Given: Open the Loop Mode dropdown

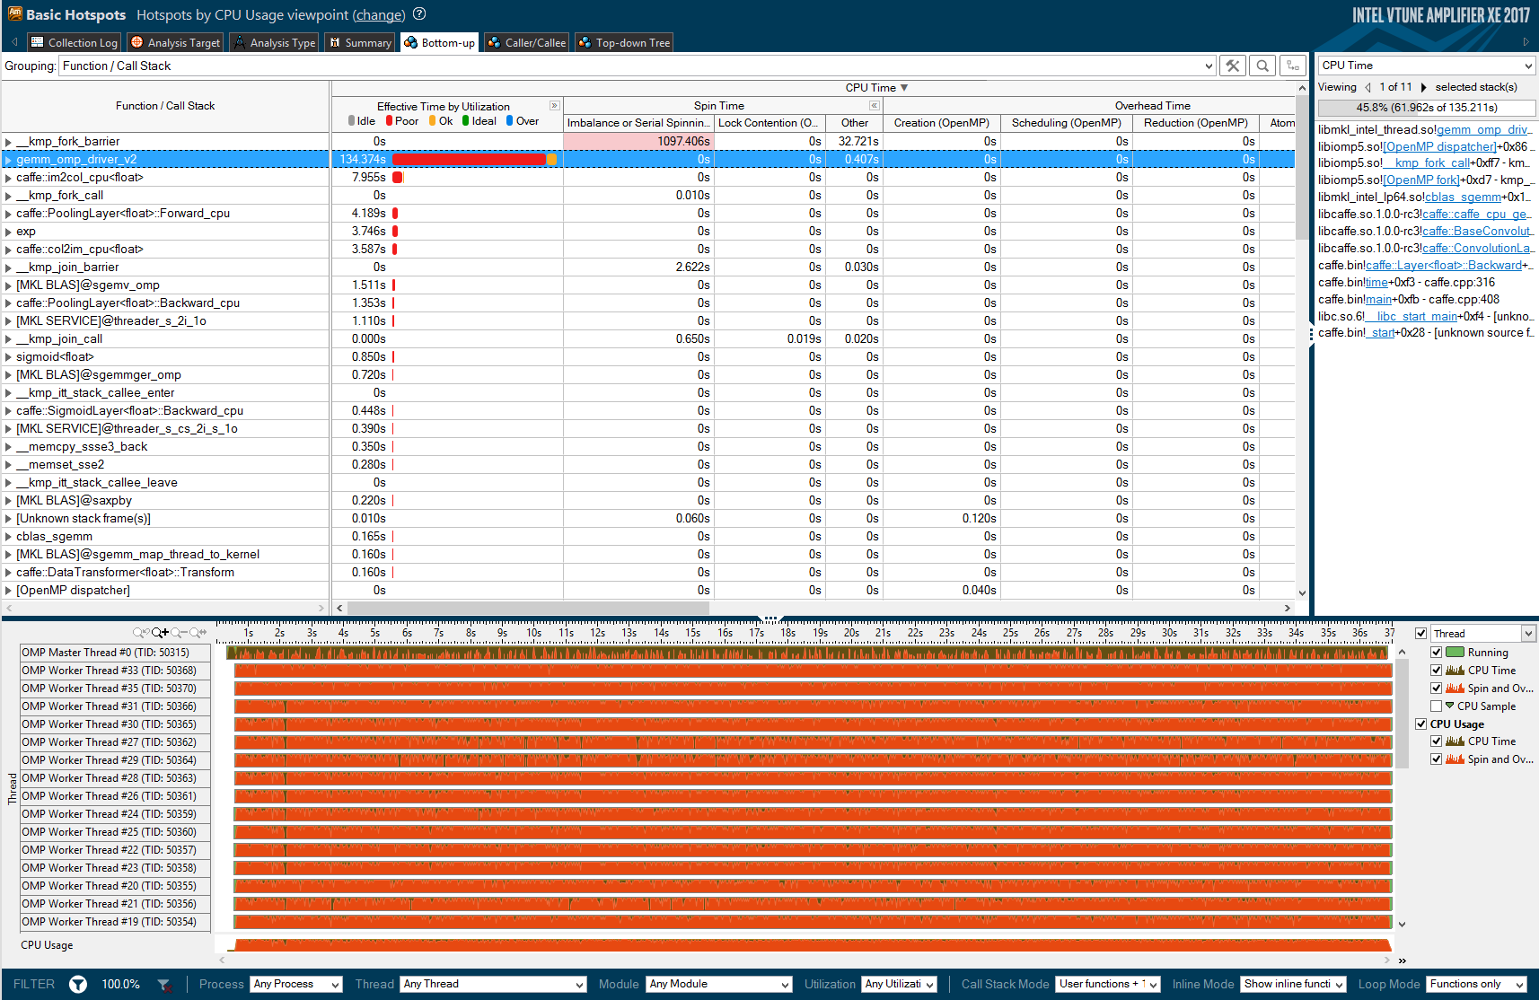Looking at the screenshot, I should 1477,984.
